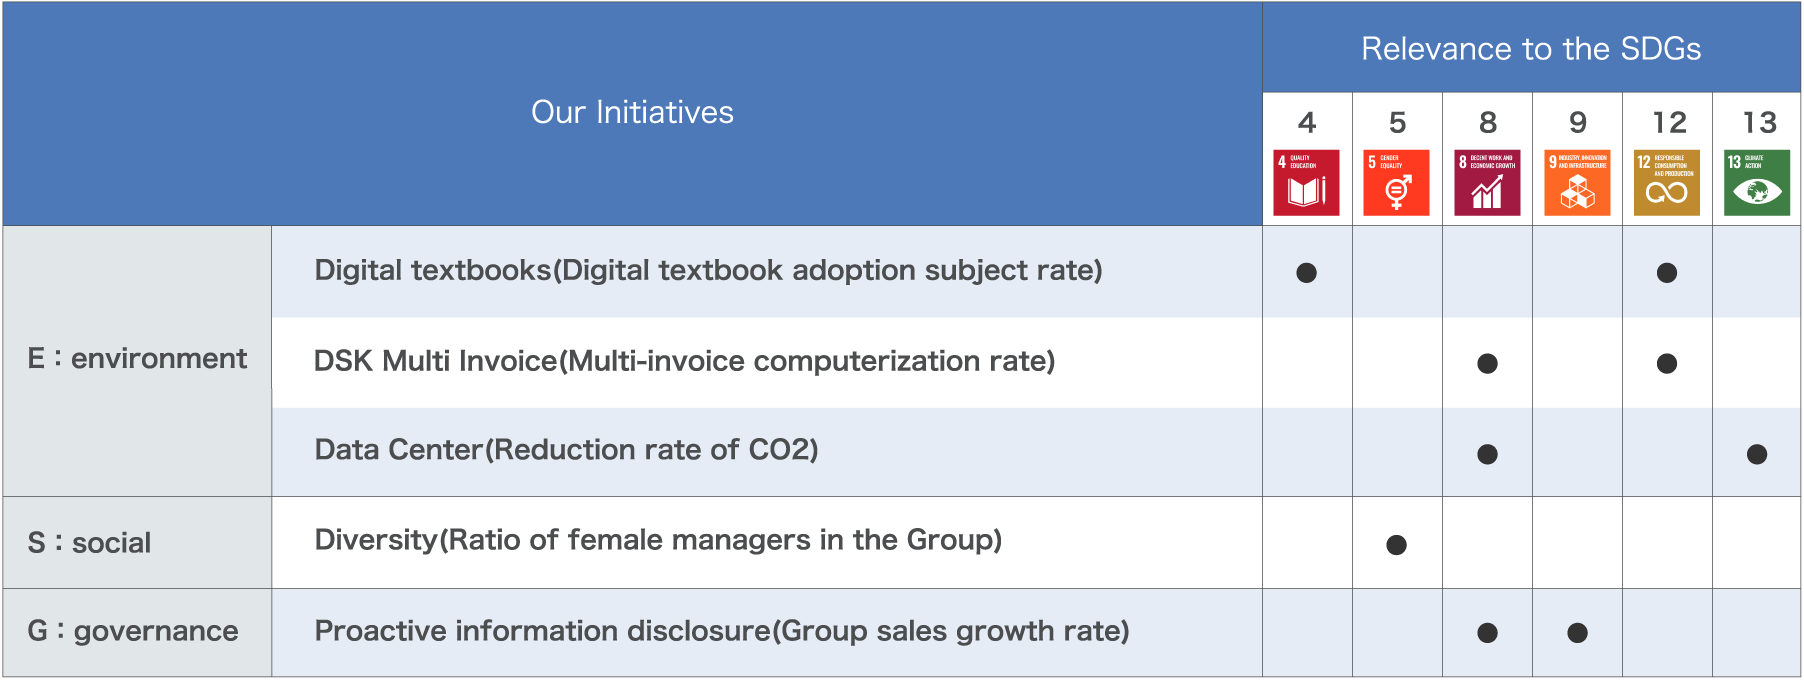Click the S : social category cell
This screenshot has height=681, width=1804.
pos(137,543)
